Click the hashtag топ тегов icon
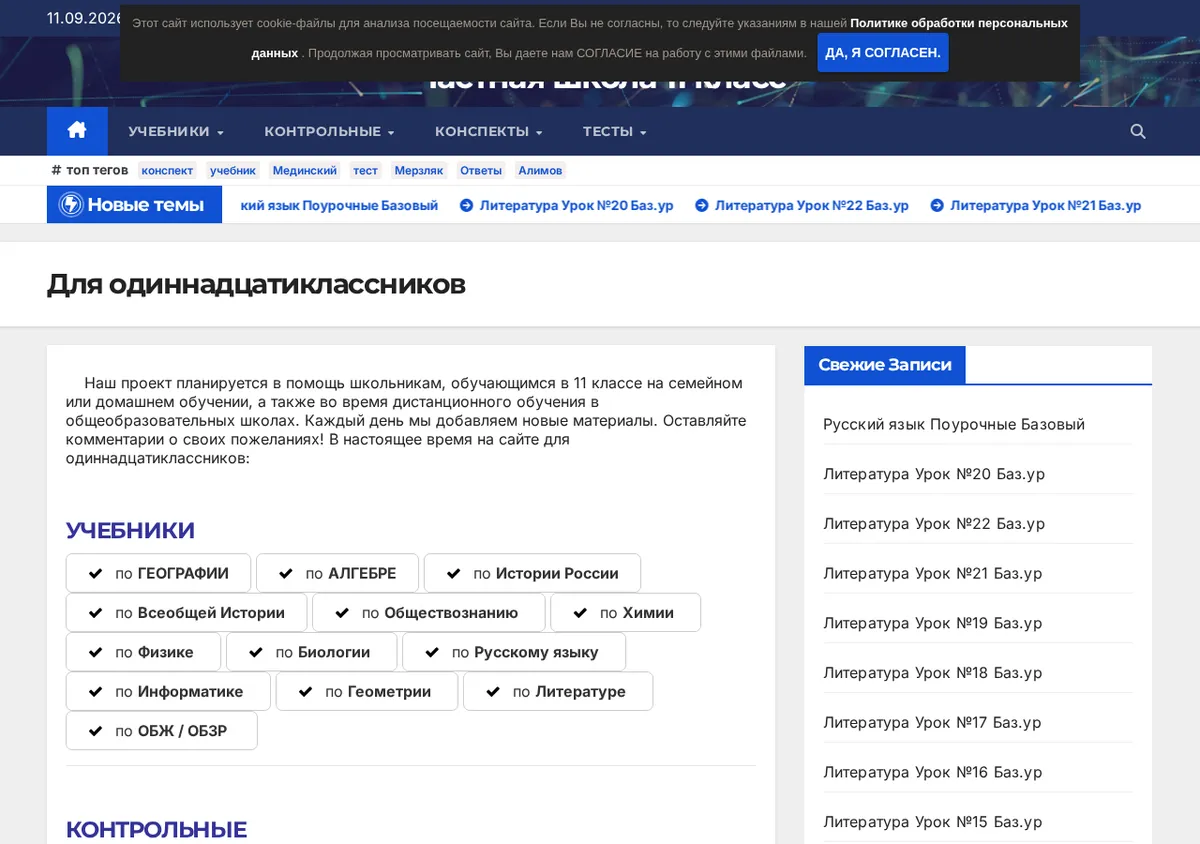The image size is (1200, 844). (x=56, y=170)
